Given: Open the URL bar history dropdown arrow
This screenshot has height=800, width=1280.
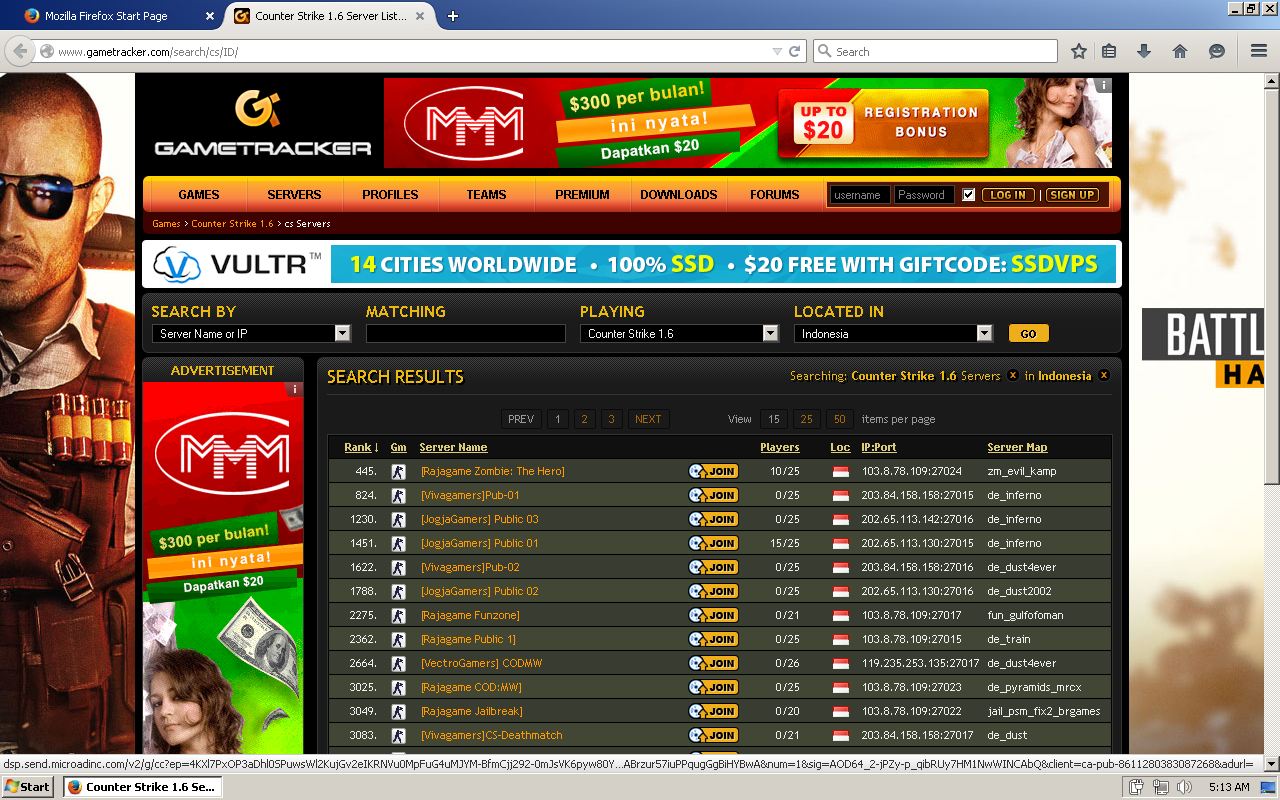Looking at the screenshot, I should [x=777, y=51].
